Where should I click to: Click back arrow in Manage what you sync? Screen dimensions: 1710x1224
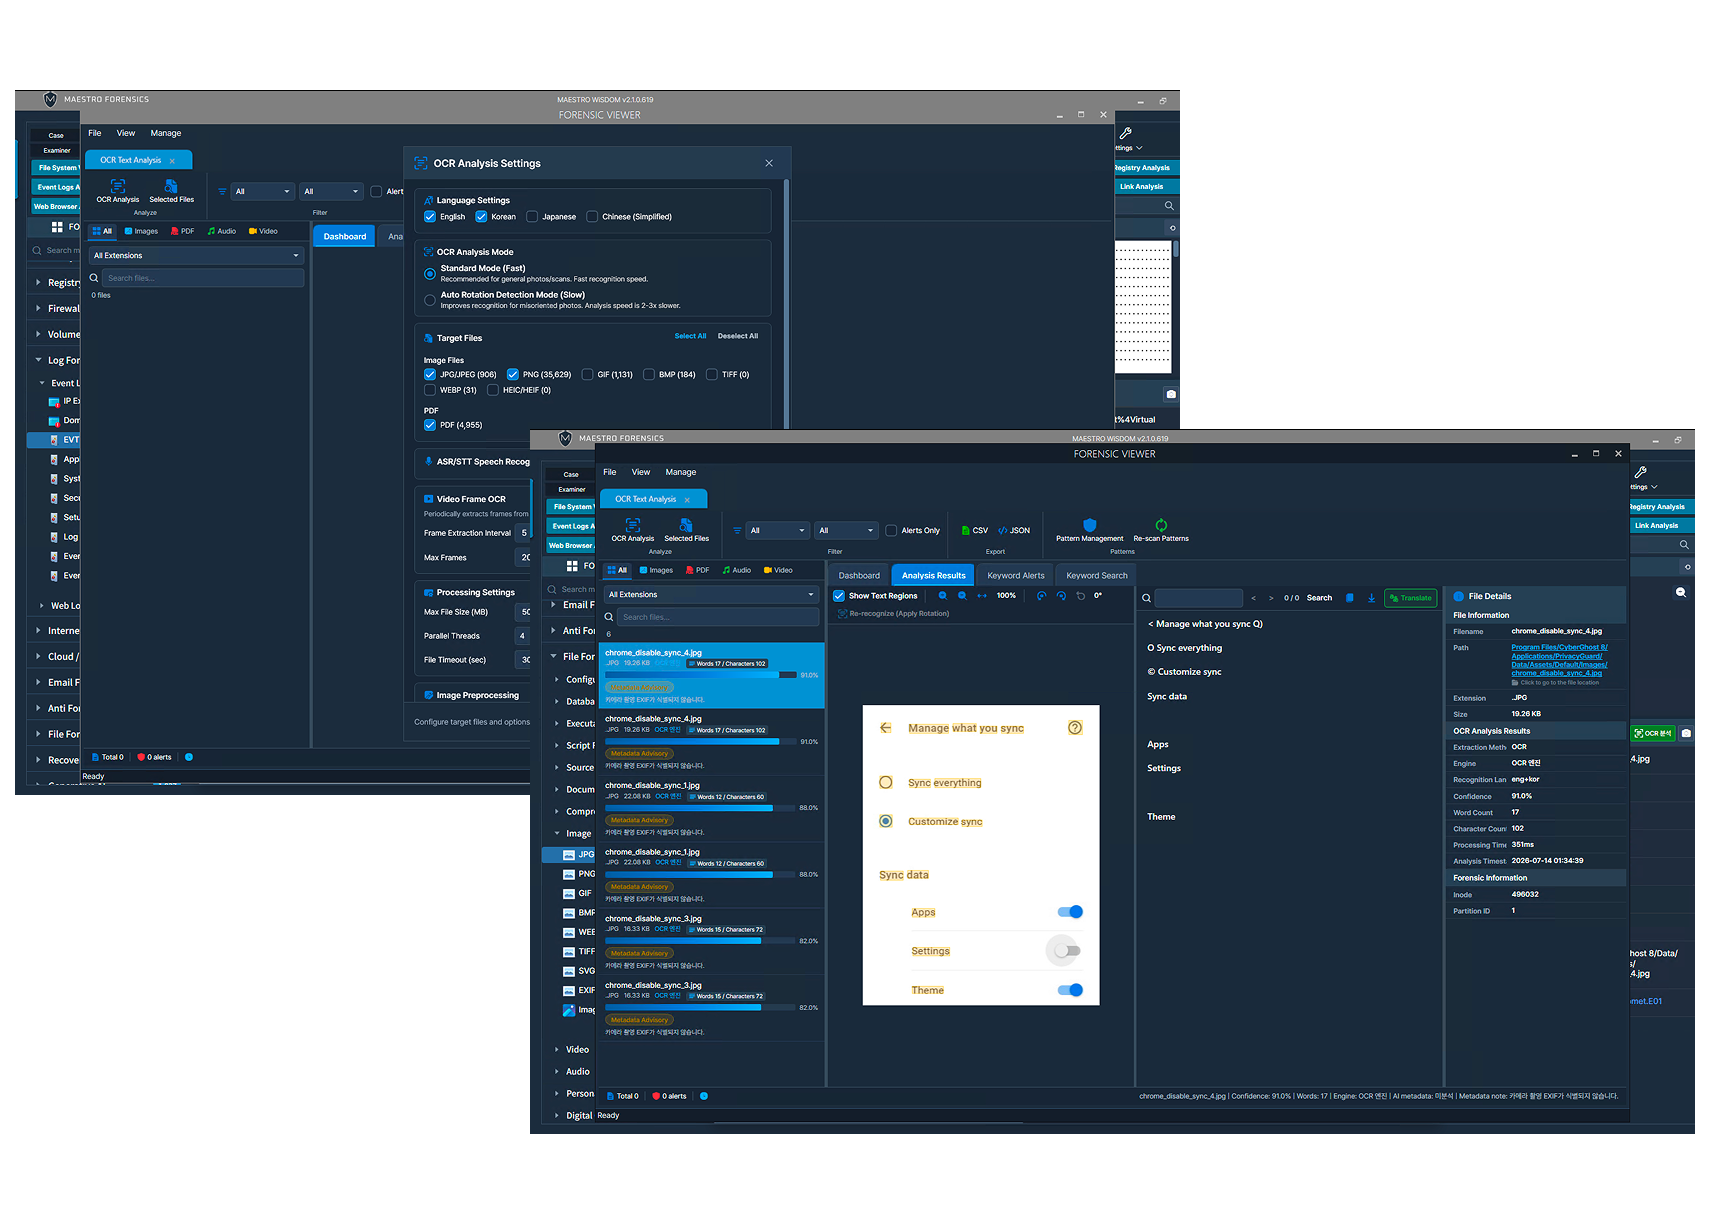[885, 728]
